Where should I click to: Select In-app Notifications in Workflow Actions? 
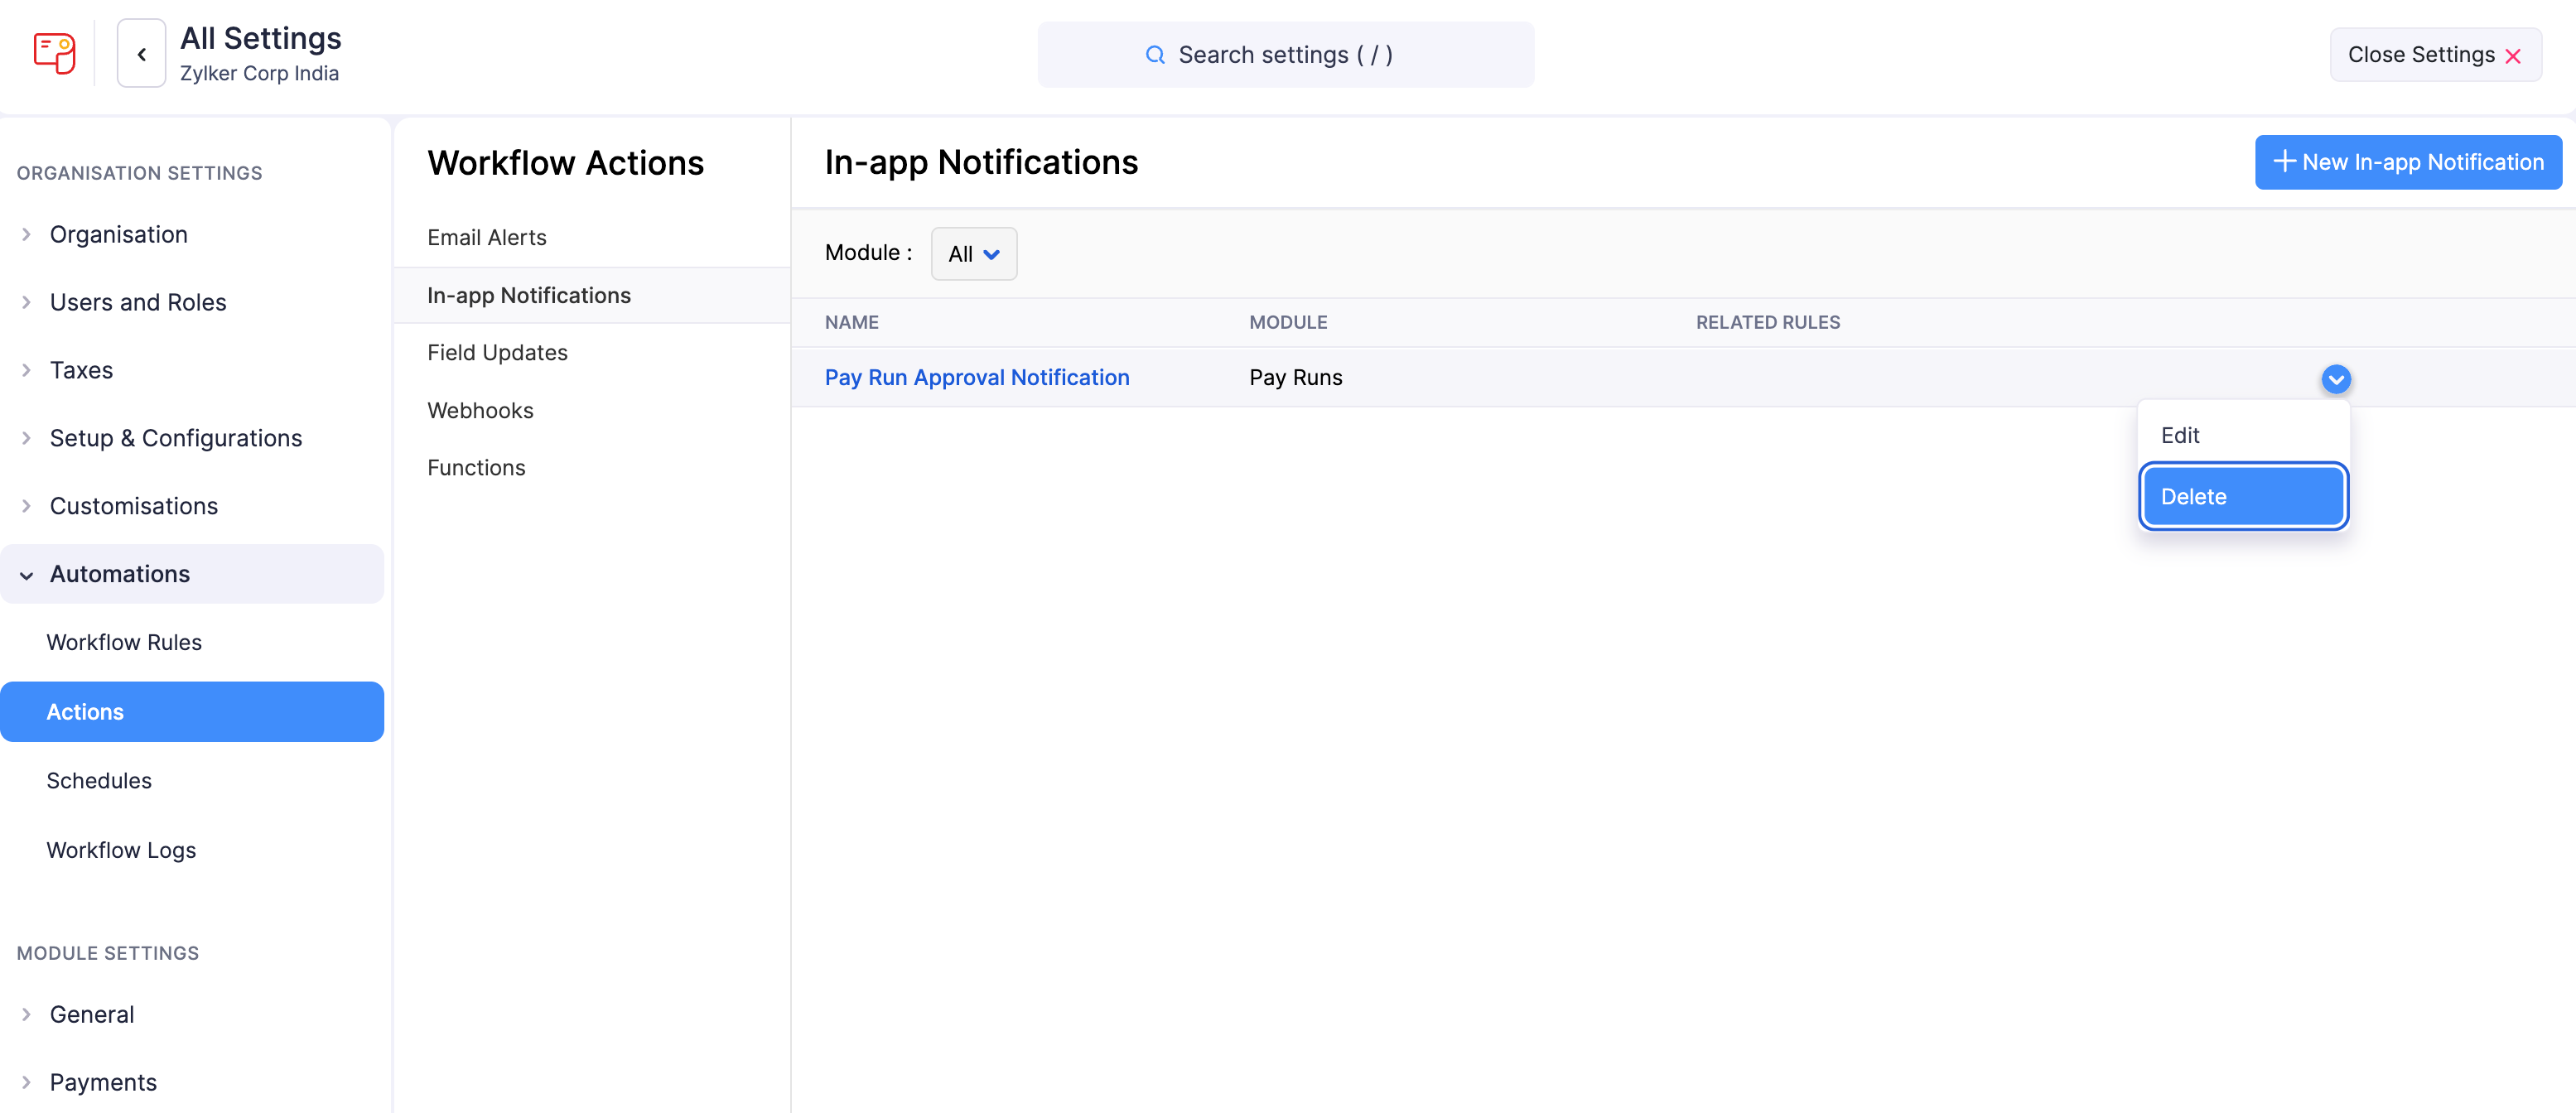[x=592, y=296]
